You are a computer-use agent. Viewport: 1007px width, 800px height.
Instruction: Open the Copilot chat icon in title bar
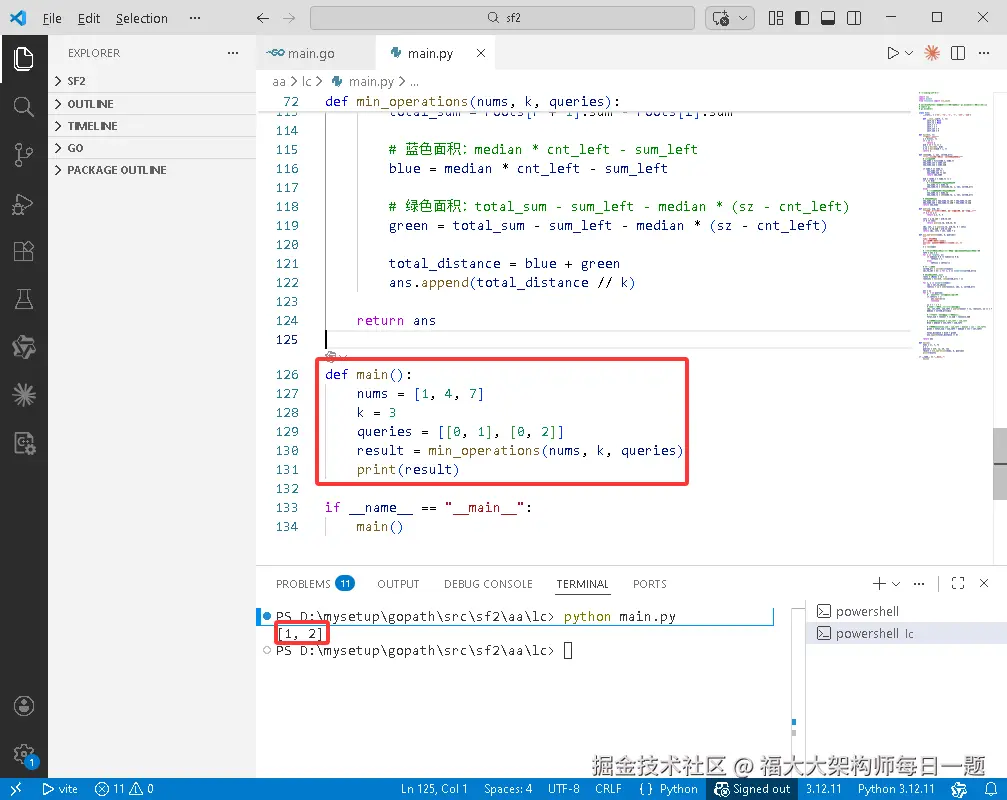pyautogui.click(x=721, y=18)
